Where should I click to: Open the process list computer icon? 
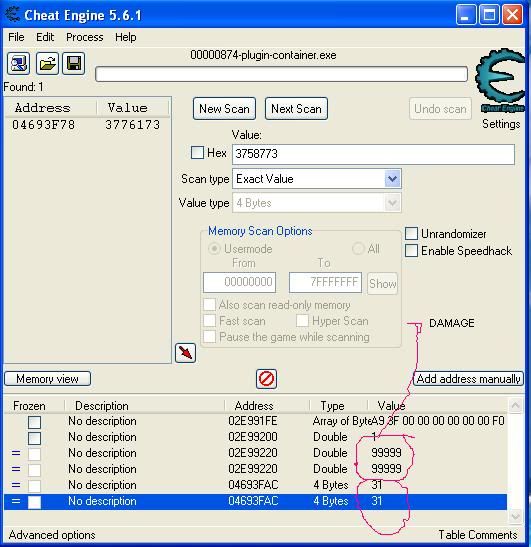(x=18, y=63)
